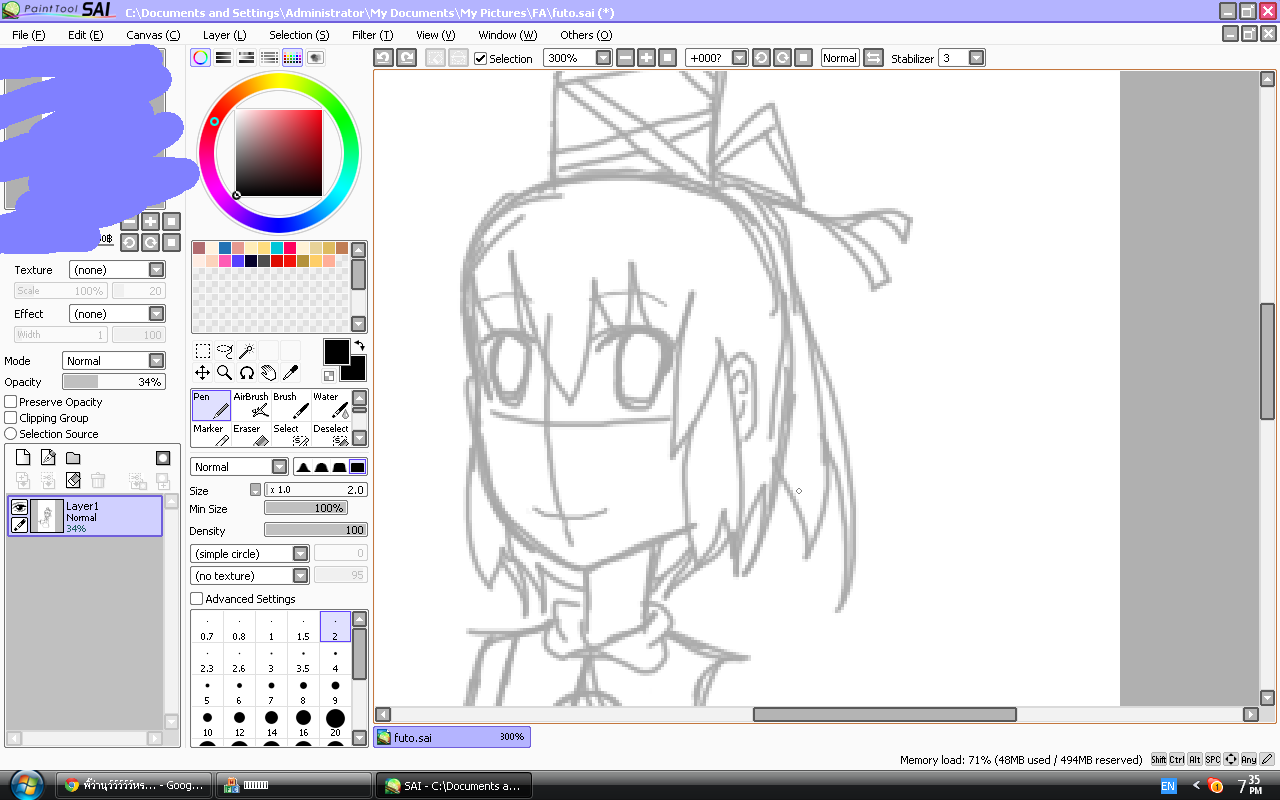Clear the layer with eraser icon
1280x800 pixels.
[73, 481]
